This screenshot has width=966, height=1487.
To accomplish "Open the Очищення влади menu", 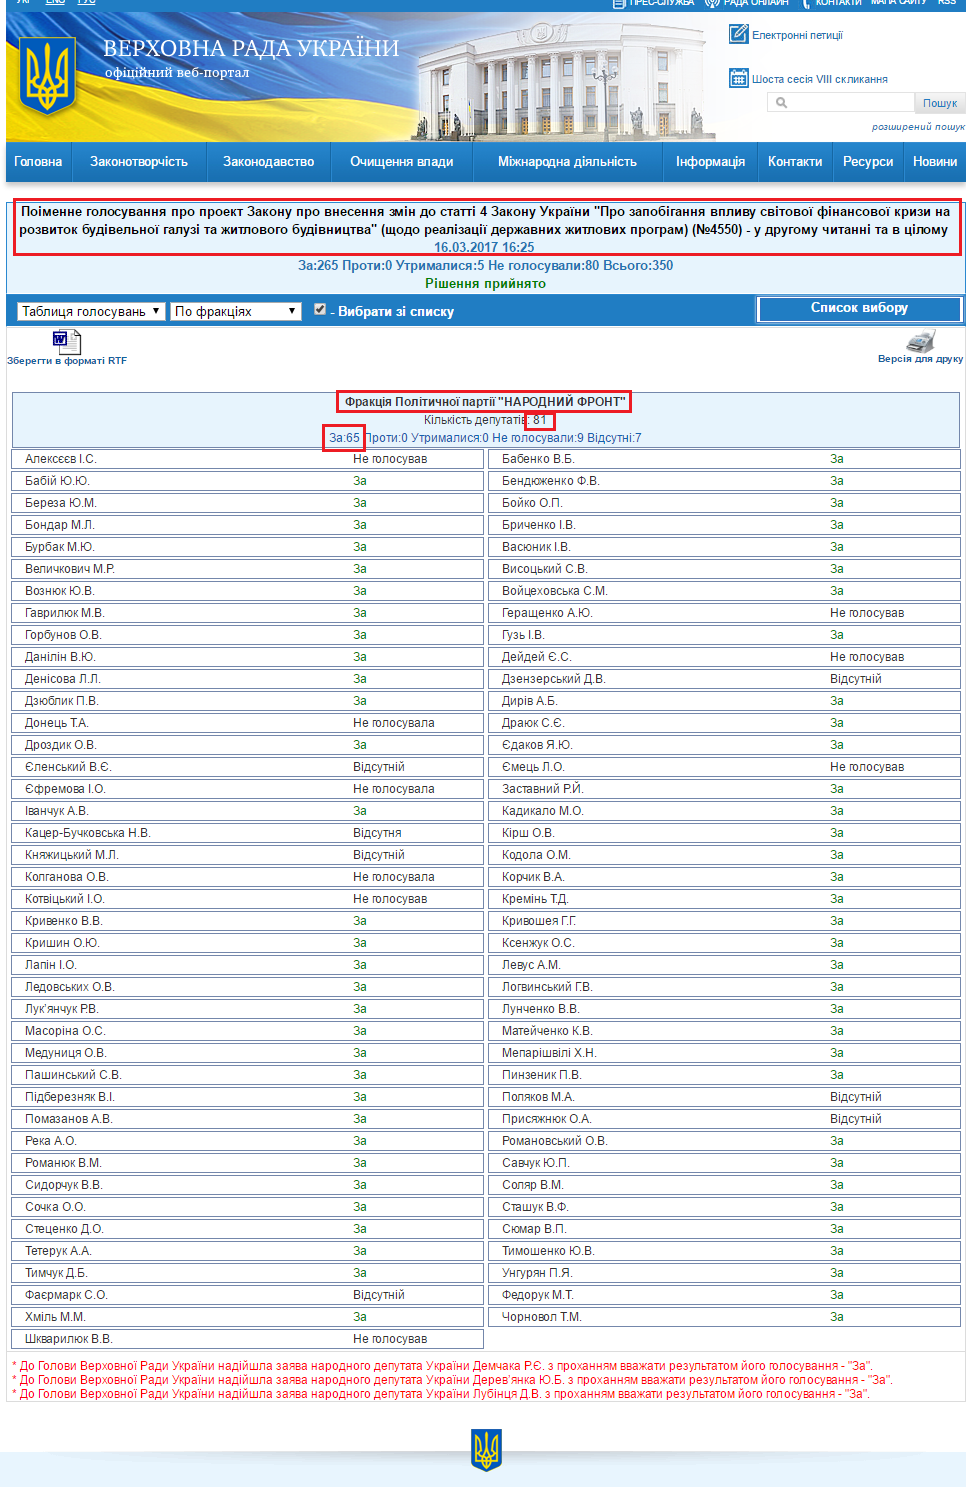I will (402, 161).
